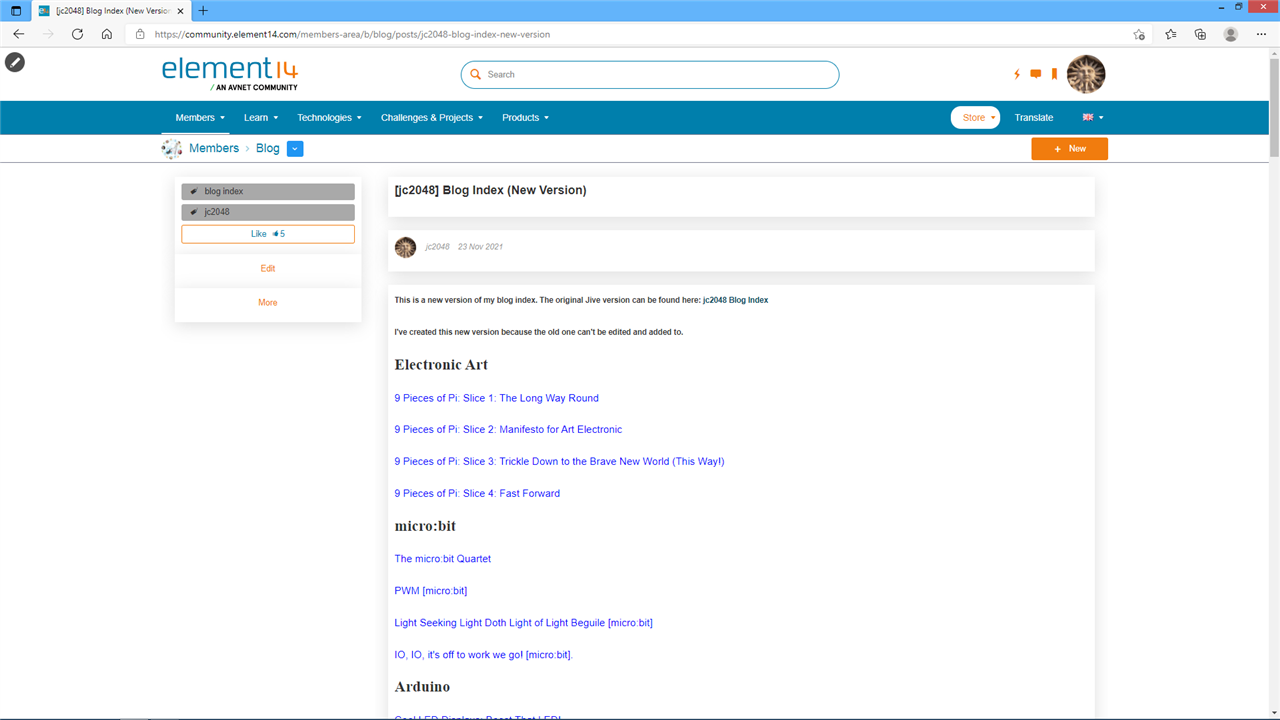Open 'The micro:bit Quartet' link
This screenshot has width=1280, height=720.
click(x=443, y=559)
